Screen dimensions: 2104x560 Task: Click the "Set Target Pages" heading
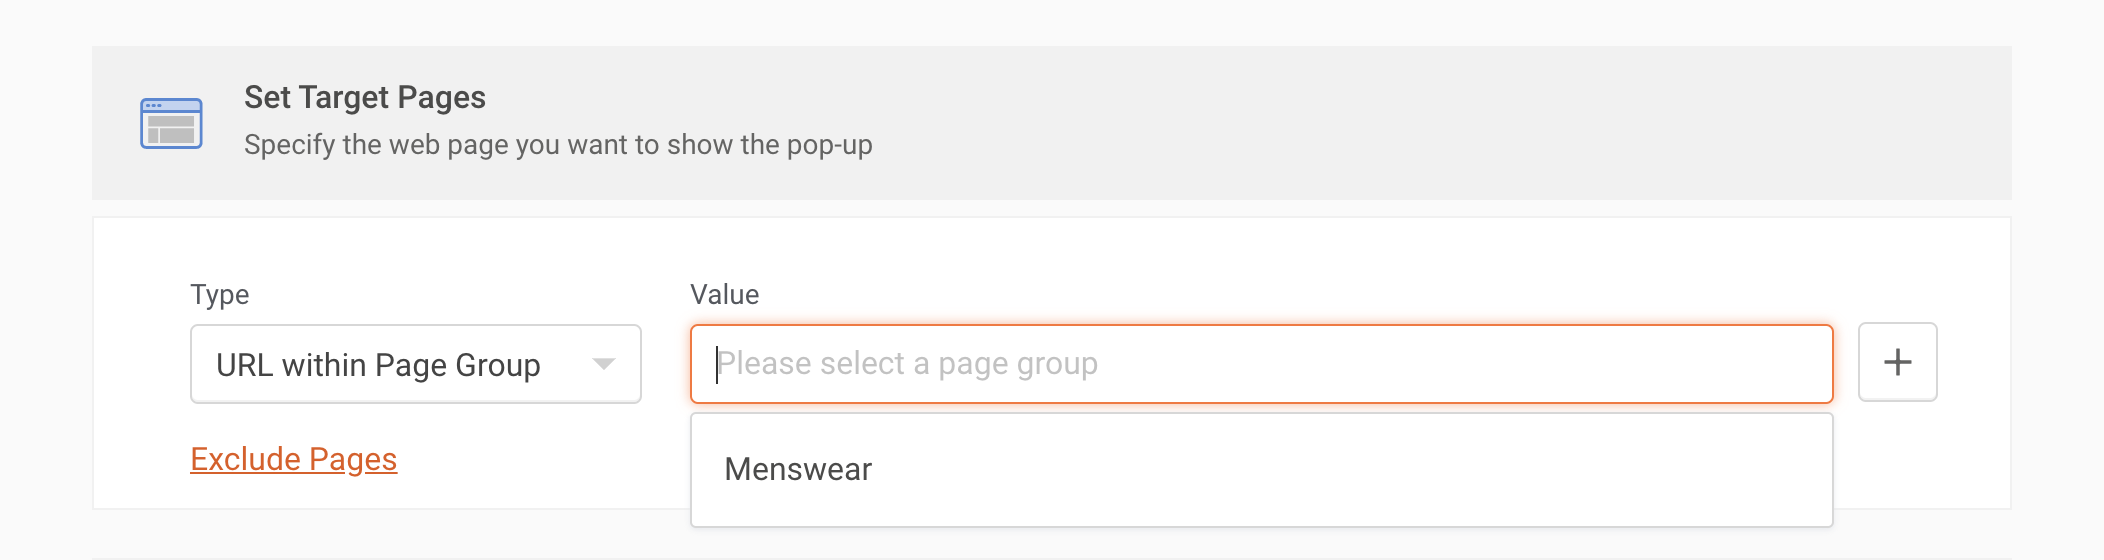point(364,97)
